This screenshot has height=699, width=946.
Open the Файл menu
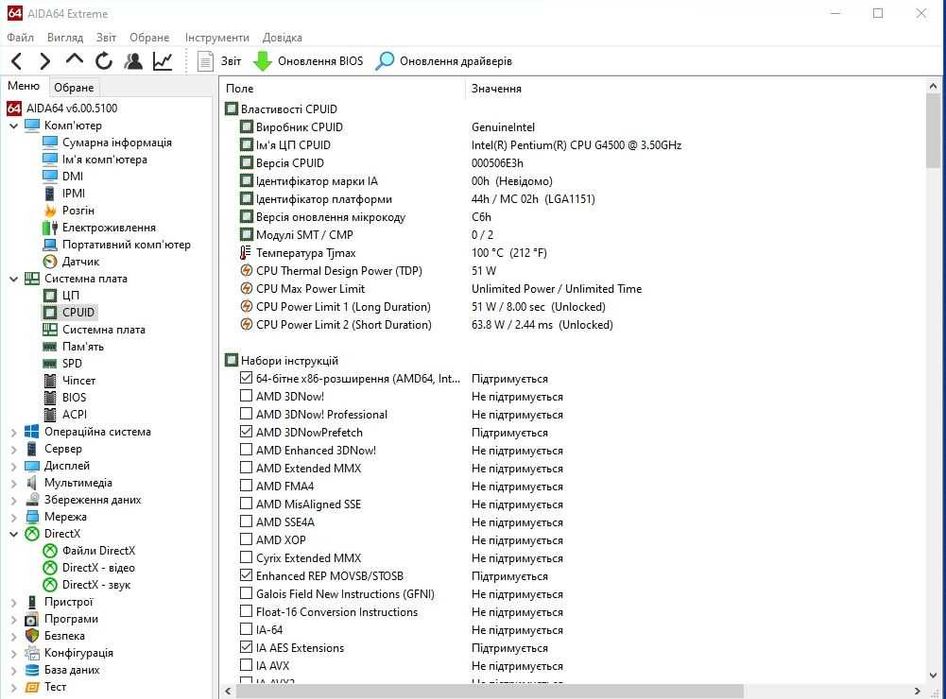pyautogui.click(x=20, y=37)
